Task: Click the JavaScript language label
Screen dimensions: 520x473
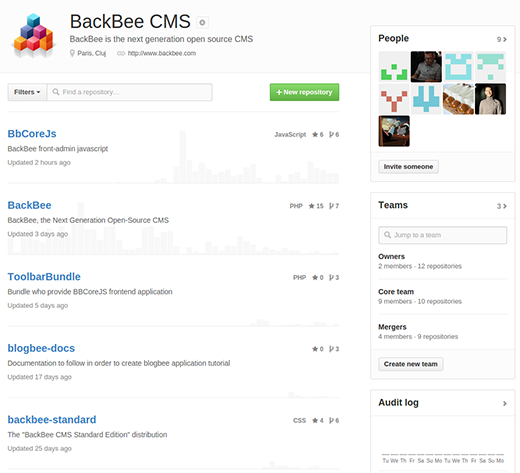Action: 290,135
